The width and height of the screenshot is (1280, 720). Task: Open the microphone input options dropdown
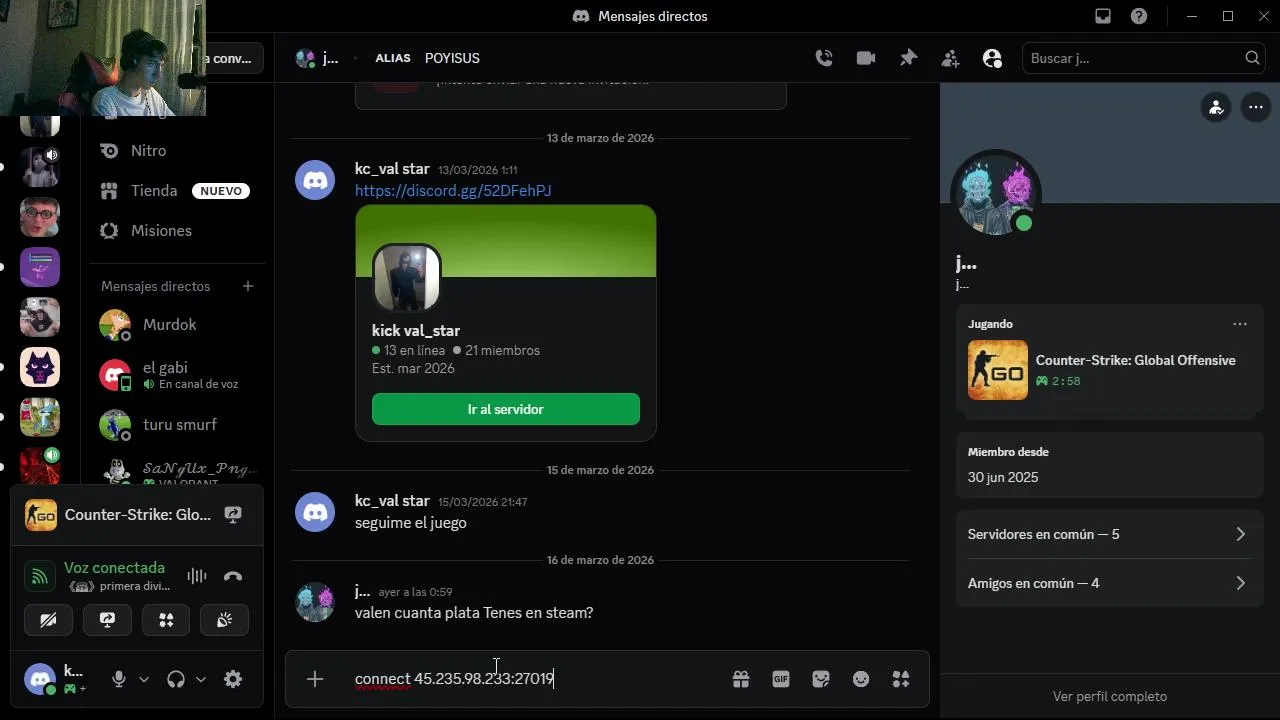tap(143, 679)
